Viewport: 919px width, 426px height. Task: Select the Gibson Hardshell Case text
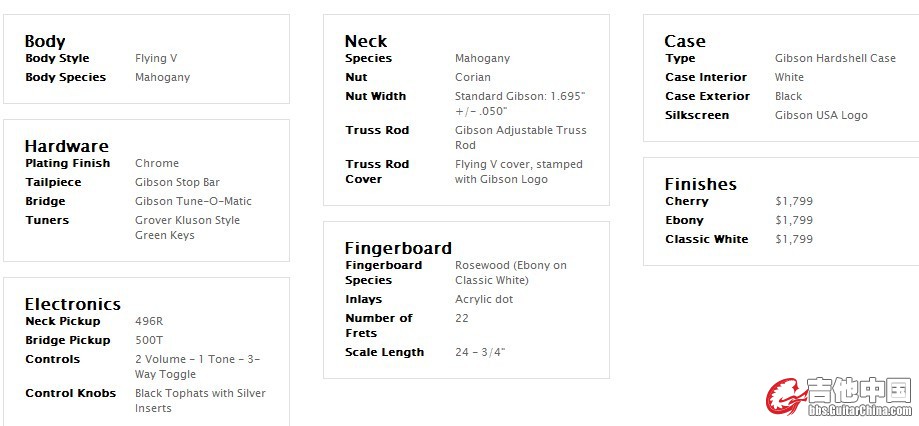coord(835,58)
